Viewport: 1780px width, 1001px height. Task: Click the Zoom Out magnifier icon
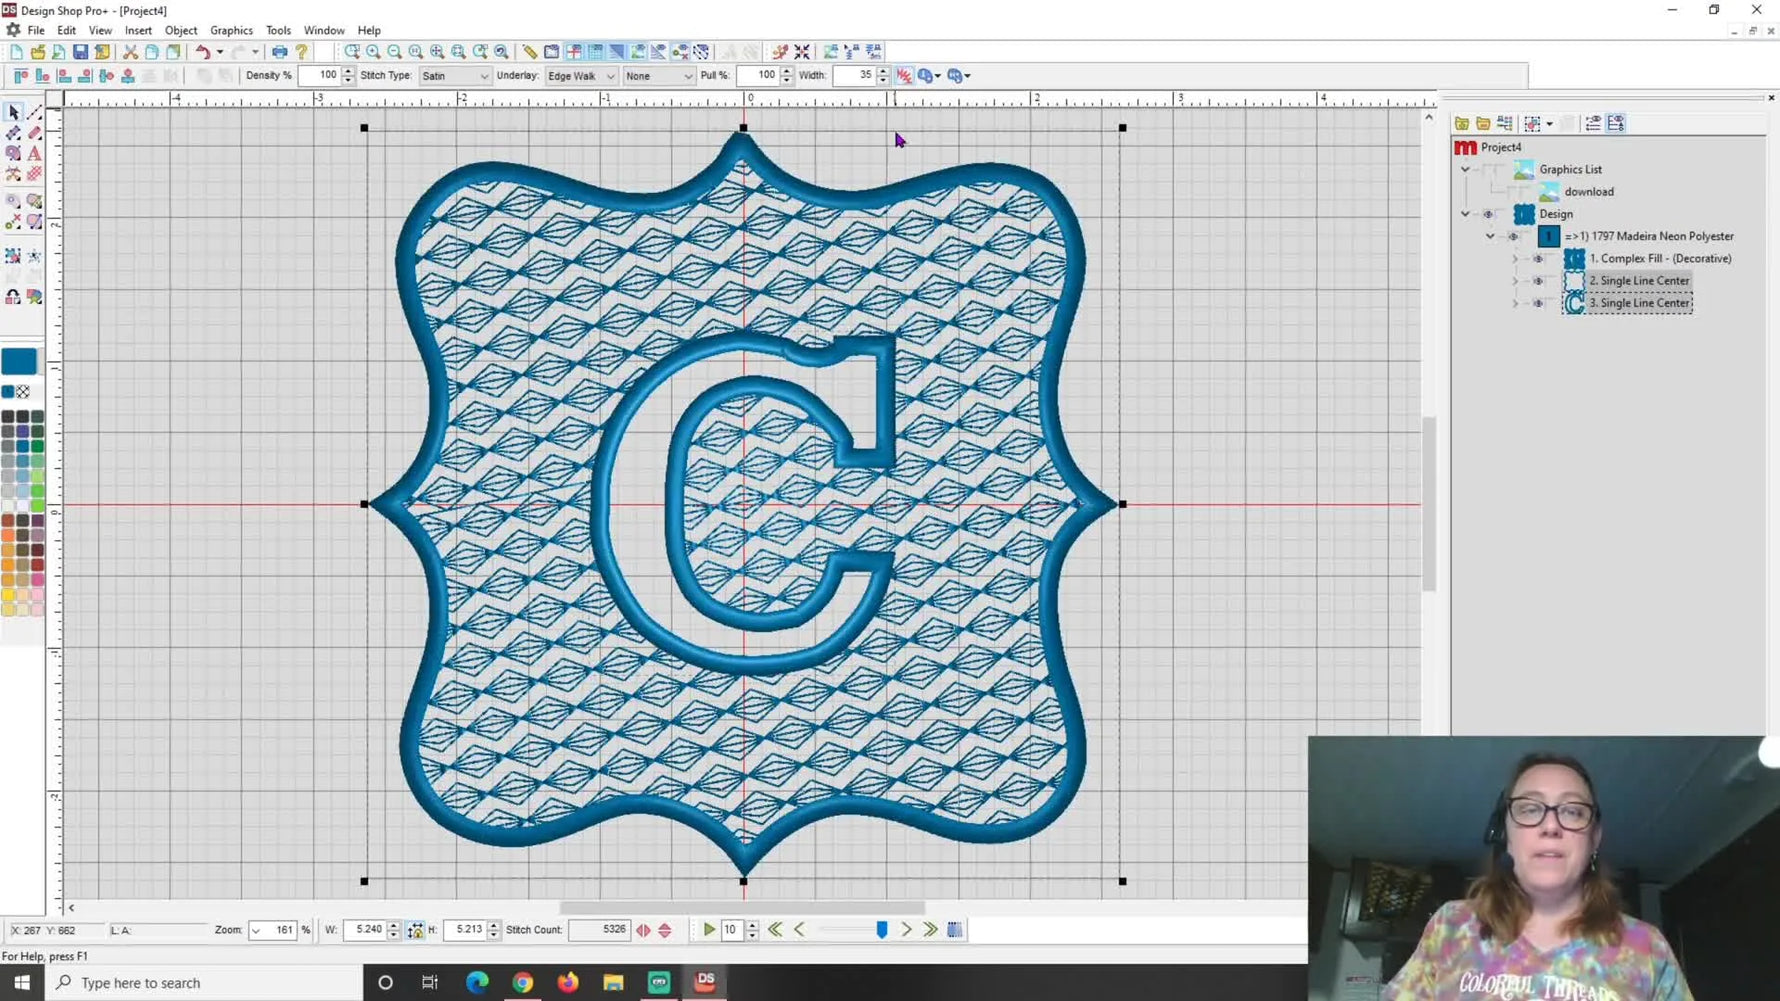394,52
